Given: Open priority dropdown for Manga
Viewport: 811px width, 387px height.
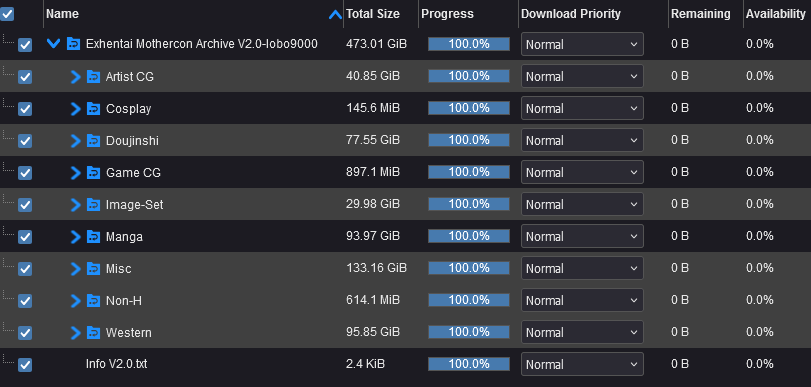Looking at the screenshot, I should 582,236.
